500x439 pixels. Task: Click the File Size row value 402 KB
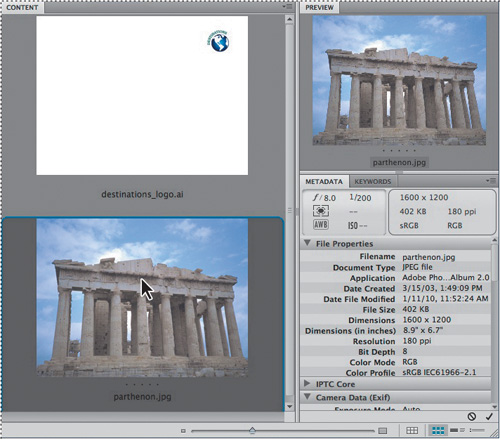[416, 309]
